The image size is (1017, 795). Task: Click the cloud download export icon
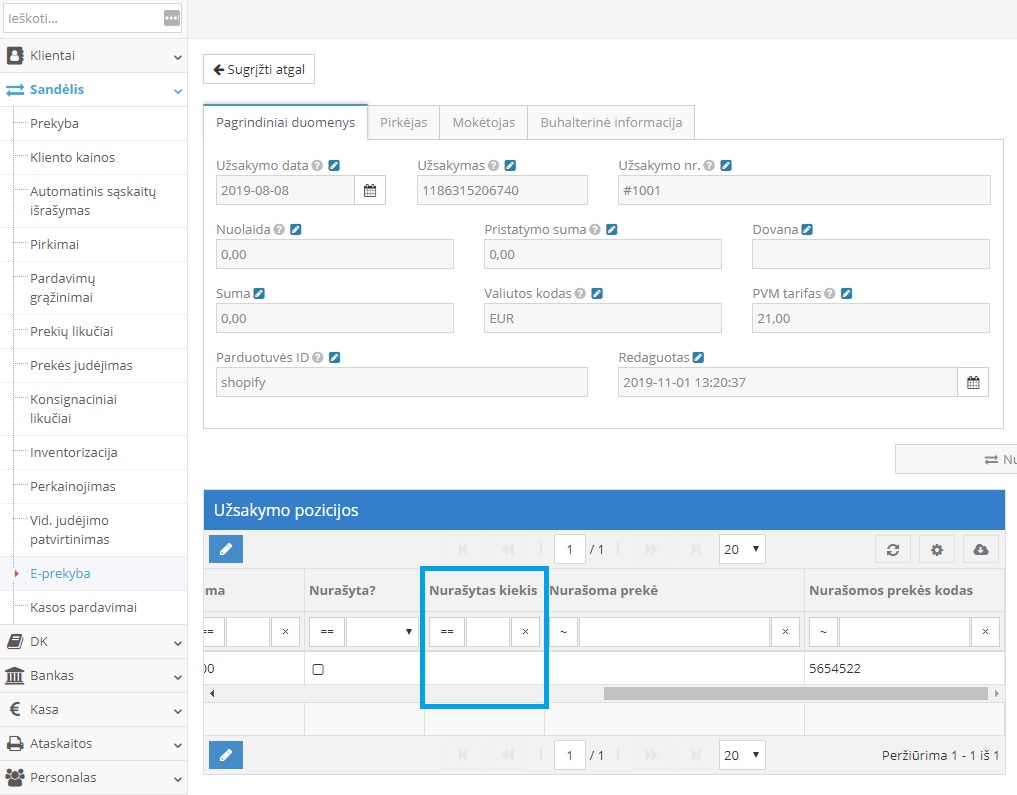click(980, 550)
